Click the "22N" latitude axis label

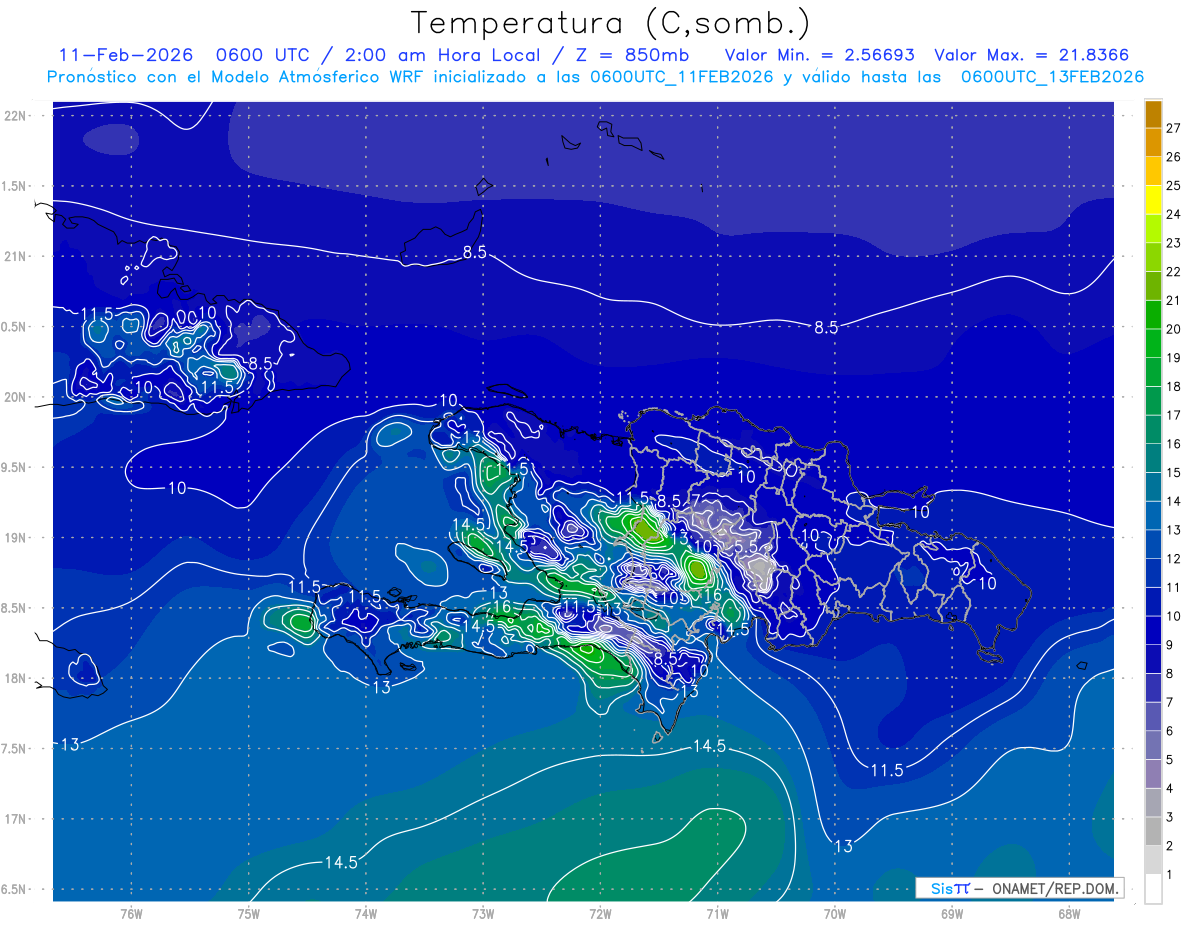pyautogui.click(x=16, y=116)
